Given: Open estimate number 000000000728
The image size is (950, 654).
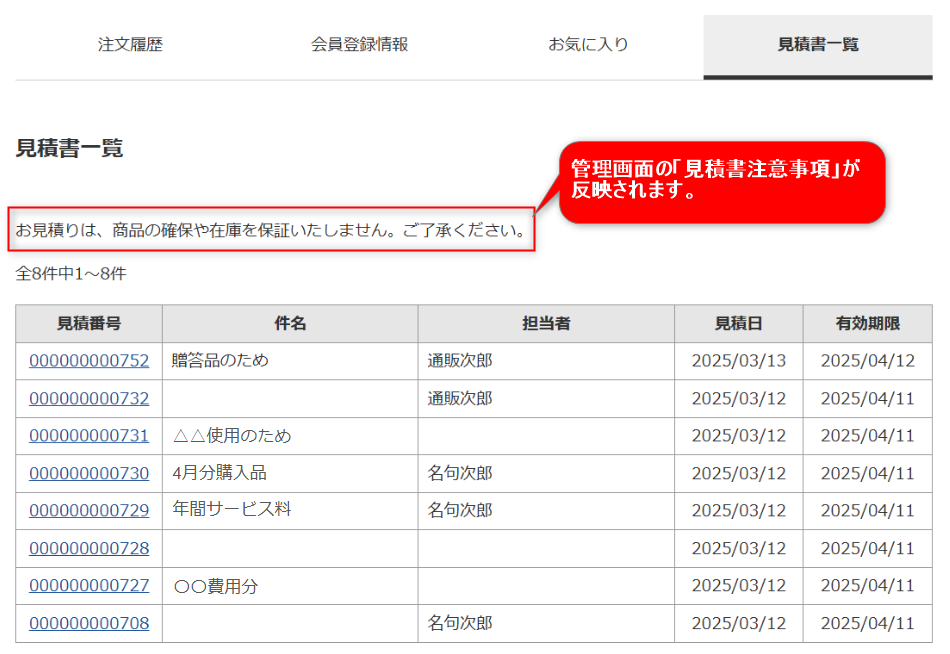Looking at the screenshot, I should [89, 548].
